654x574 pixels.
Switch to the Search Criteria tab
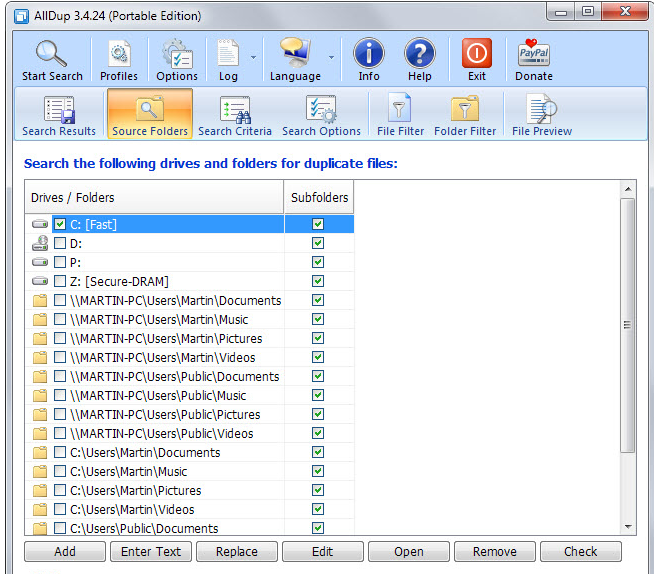click(x=235, y=115)
